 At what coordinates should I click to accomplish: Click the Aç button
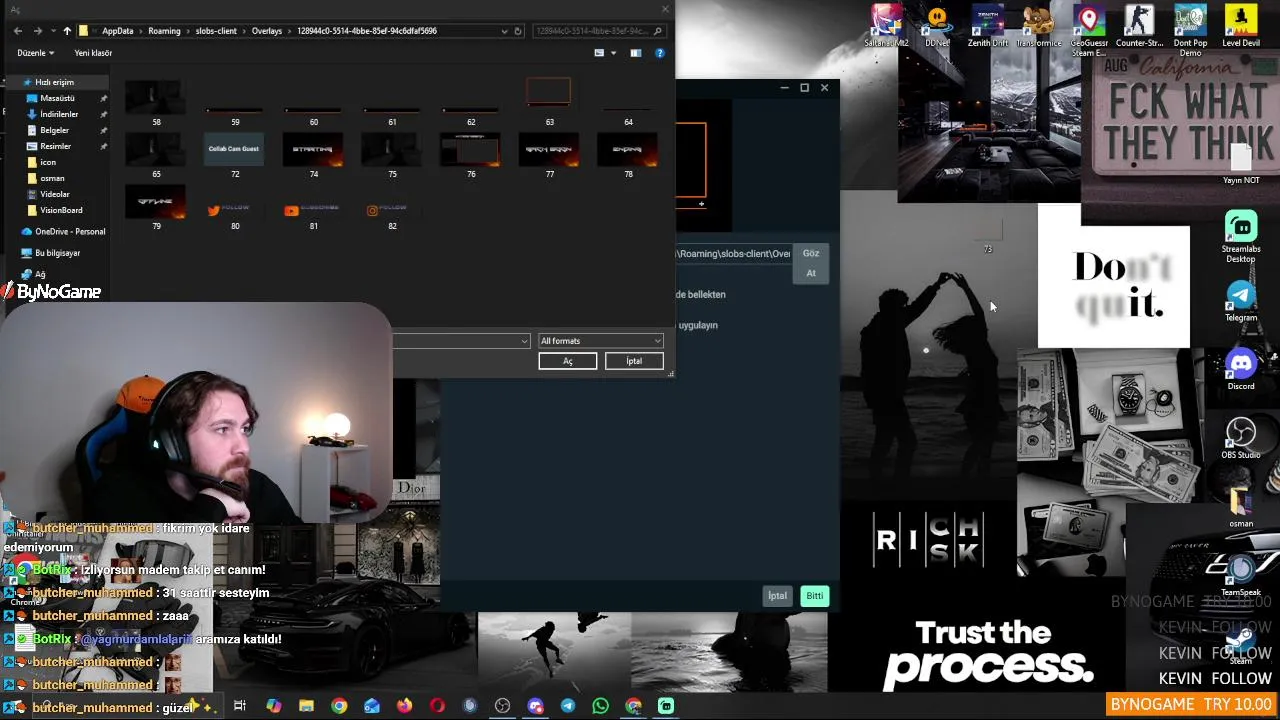coord(567,361)
